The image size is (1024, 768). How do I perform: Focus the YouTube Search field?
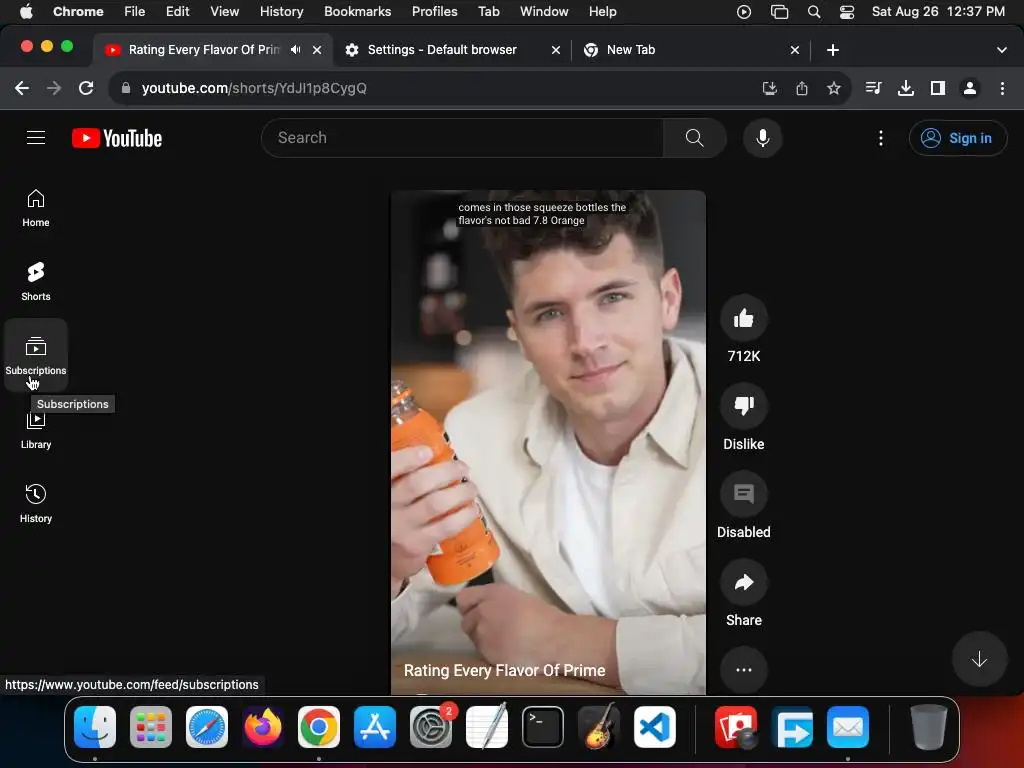click(462, 138)
